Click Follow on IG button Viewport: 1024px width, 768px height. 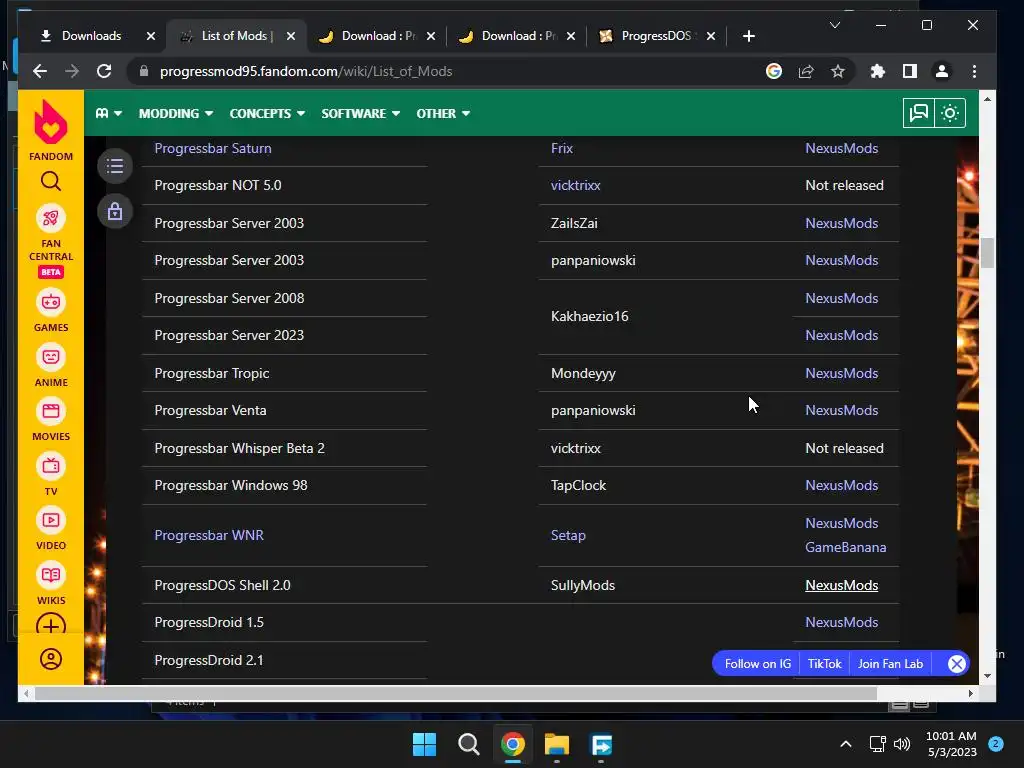[758, 664]
